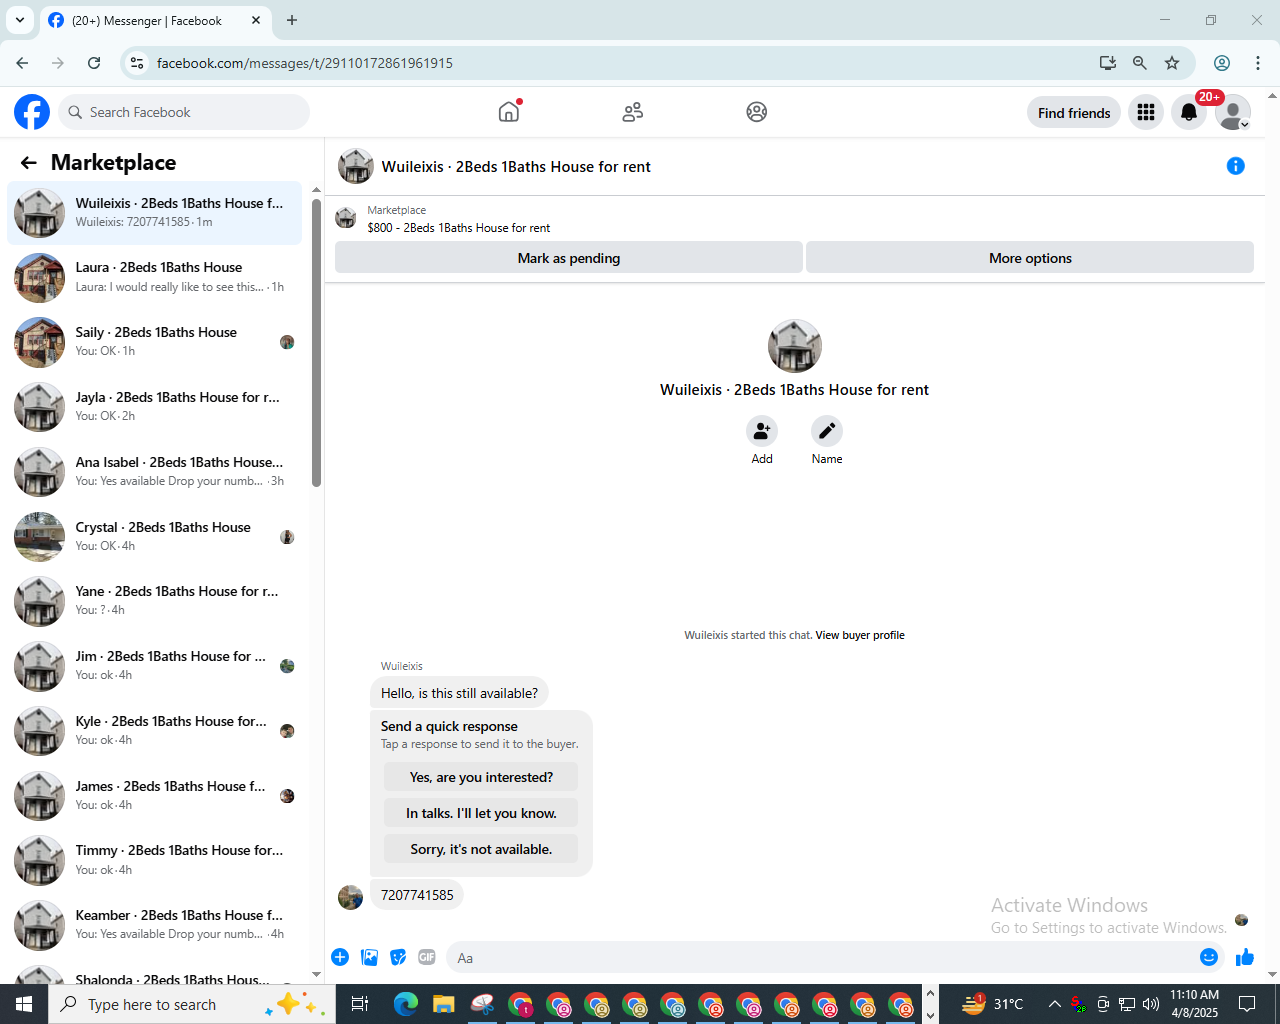Open Timmy conversation

(154, 860)
